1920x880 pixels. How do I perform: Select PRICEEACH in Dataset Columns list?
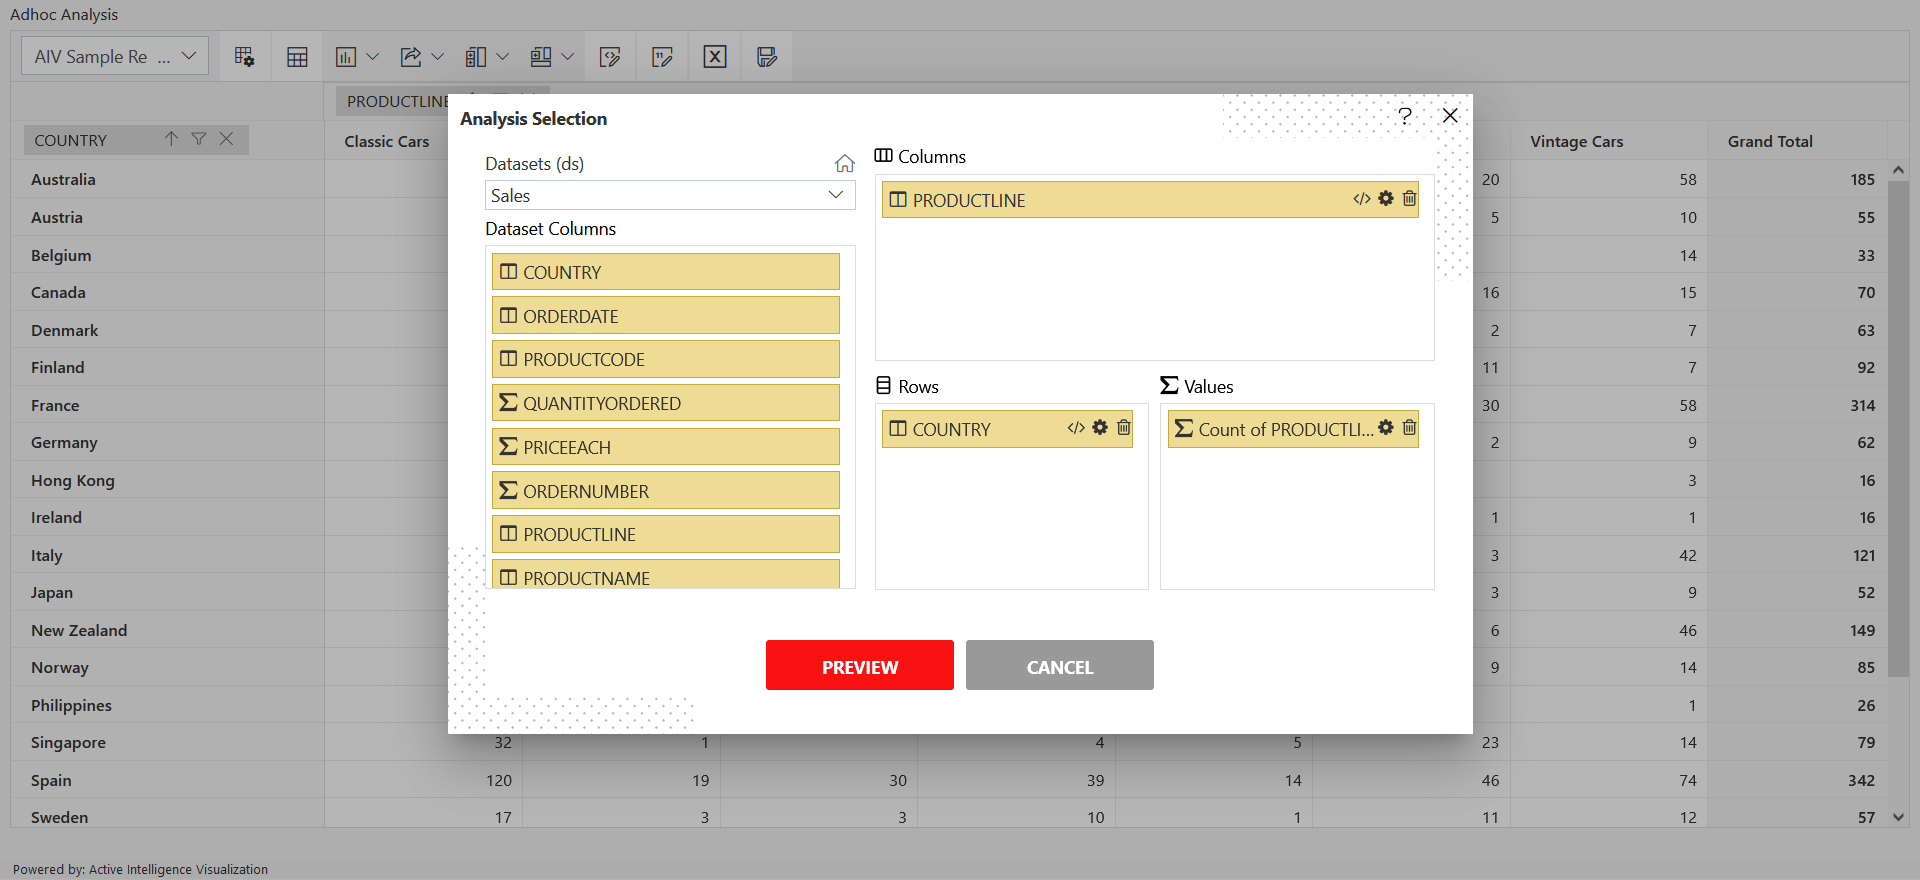click(666, 447)
